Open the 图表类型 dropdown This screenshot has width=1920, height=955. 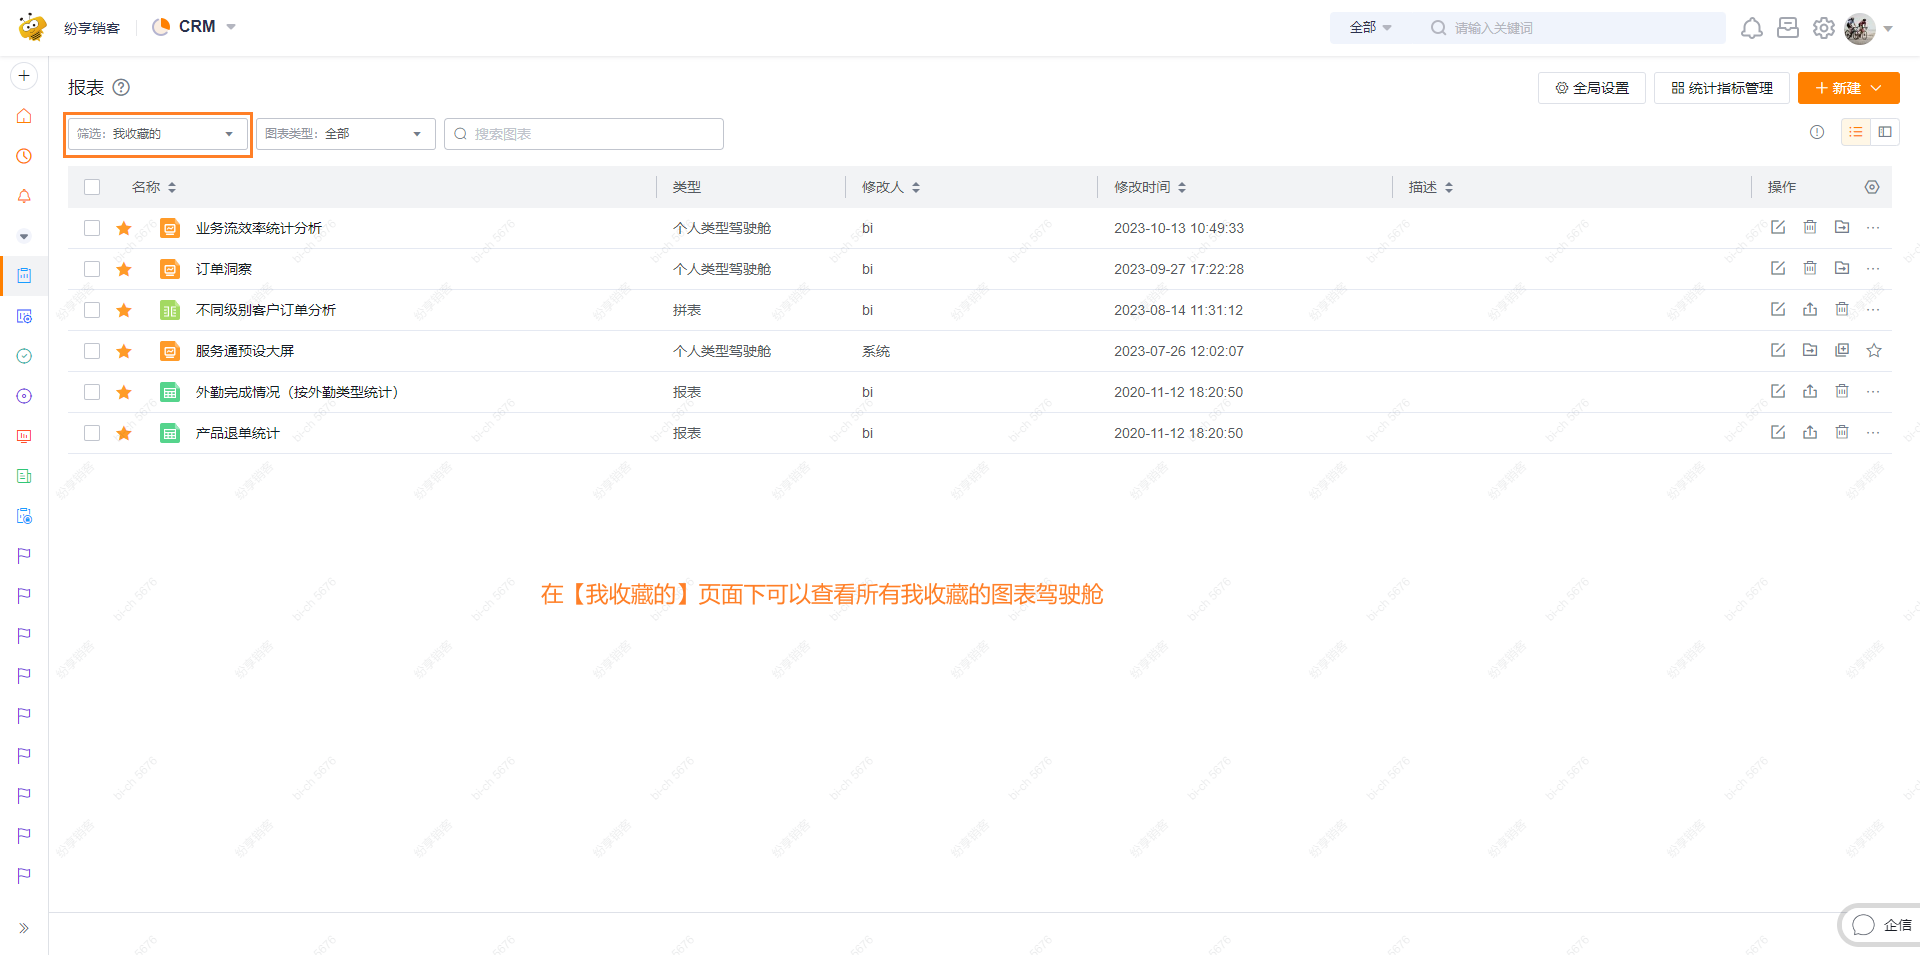click(345, 133)
